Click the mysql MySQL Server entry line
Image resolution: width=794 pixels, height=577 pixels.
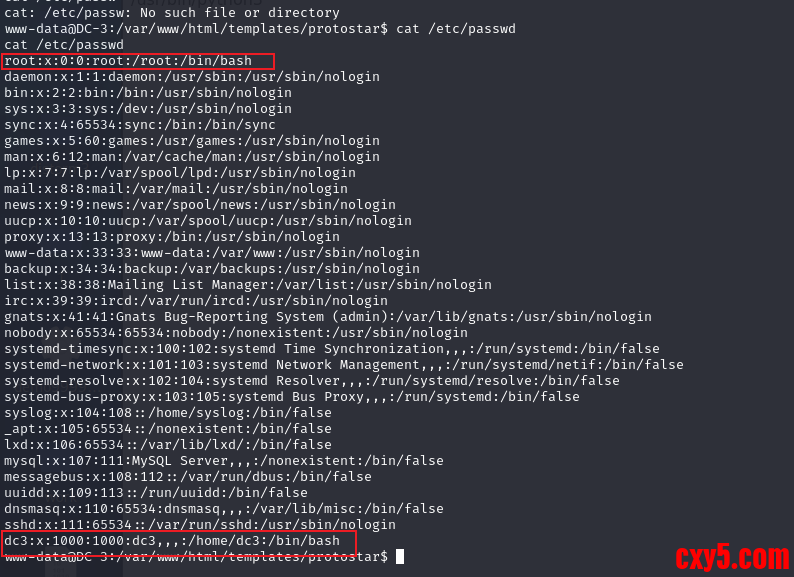click(224, 461)
